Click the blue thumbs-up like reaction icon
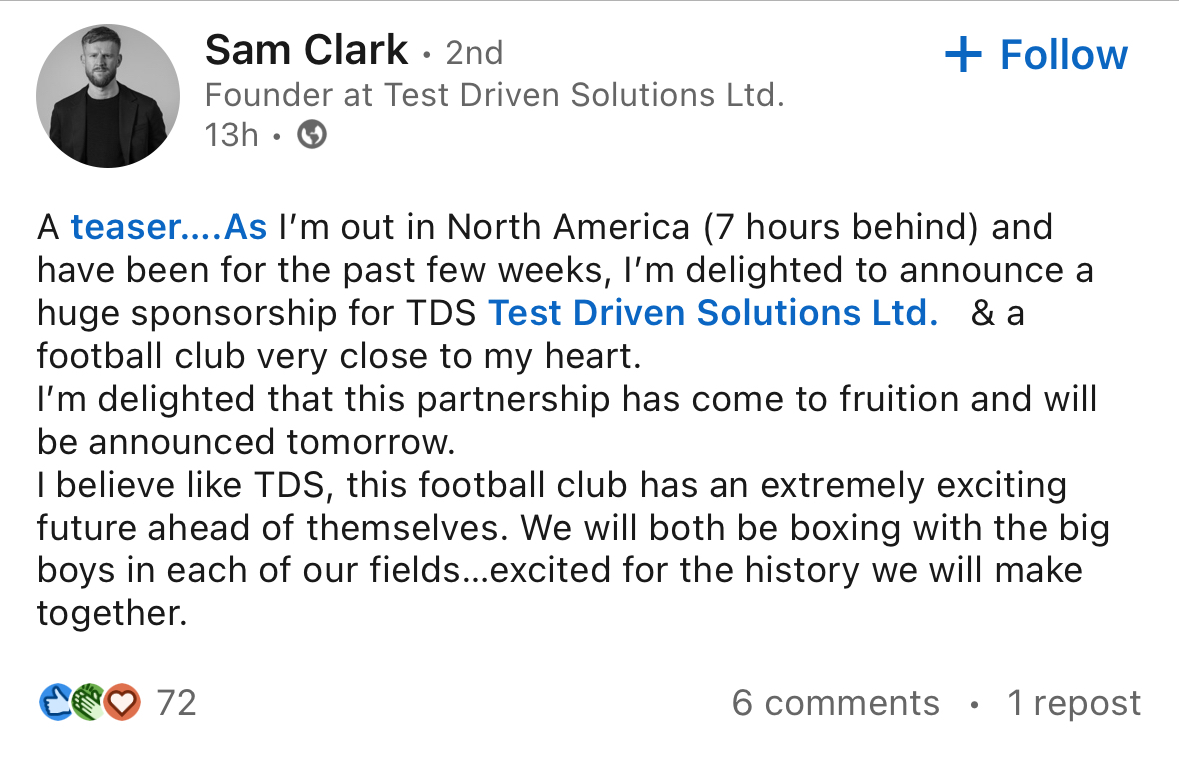The height and width of the screenshot is (767, 1179). point(56,702)
